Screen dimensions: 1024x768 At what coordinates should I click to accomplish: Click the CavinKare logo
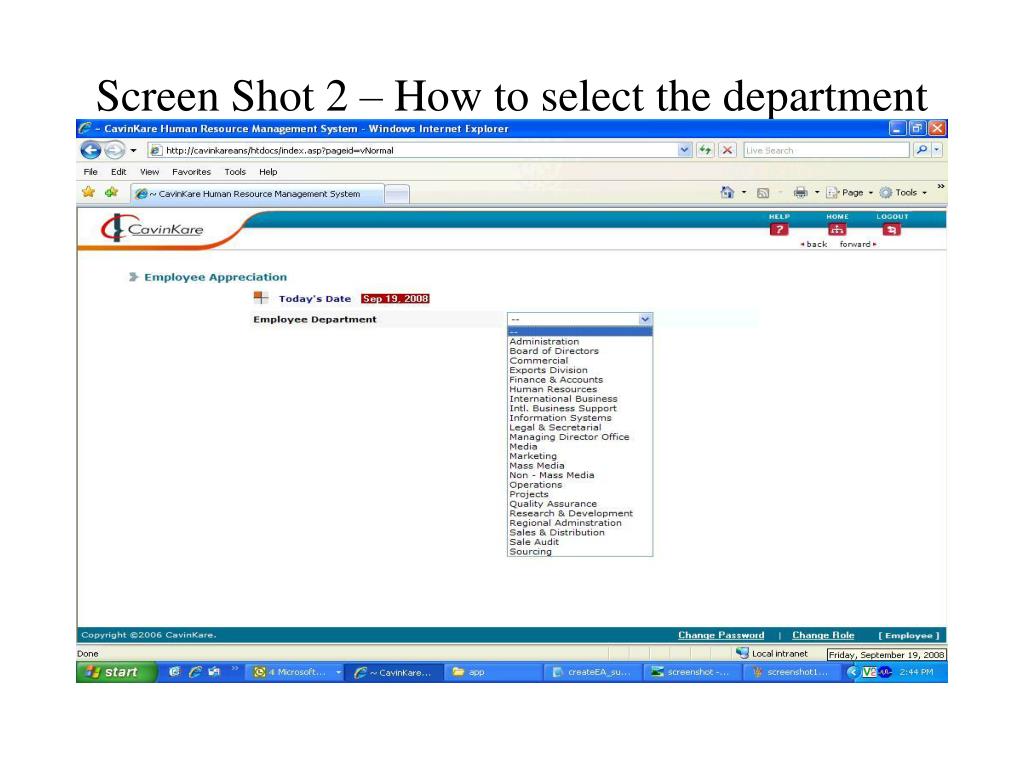153,229
